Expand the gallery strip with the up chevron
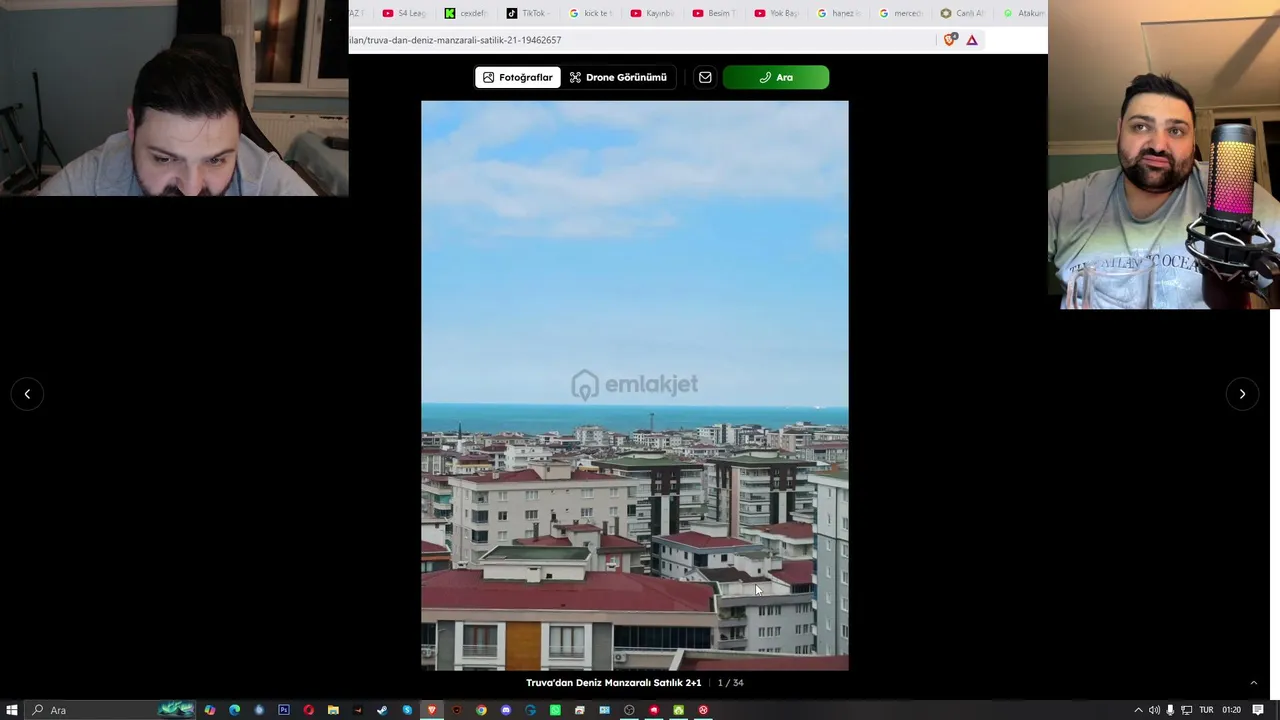 point(1253,683)
